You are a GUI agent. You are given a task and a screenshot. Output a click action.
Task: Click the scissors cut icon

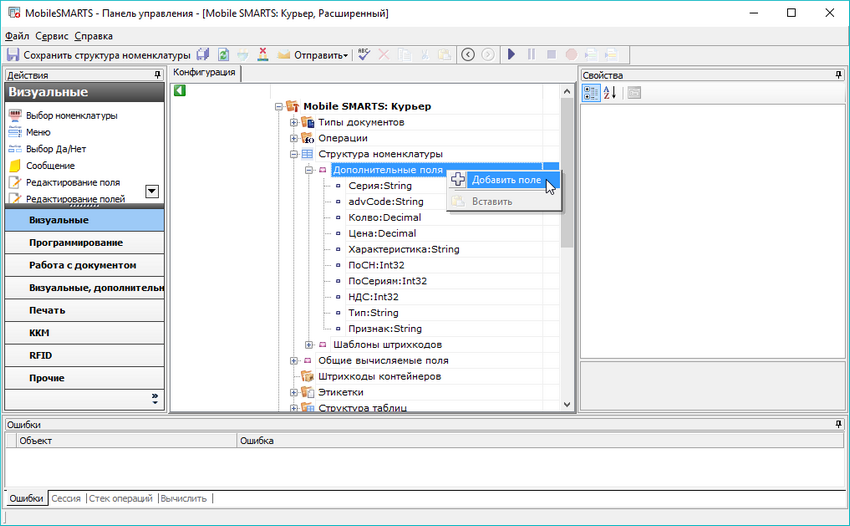click(424, 55)
